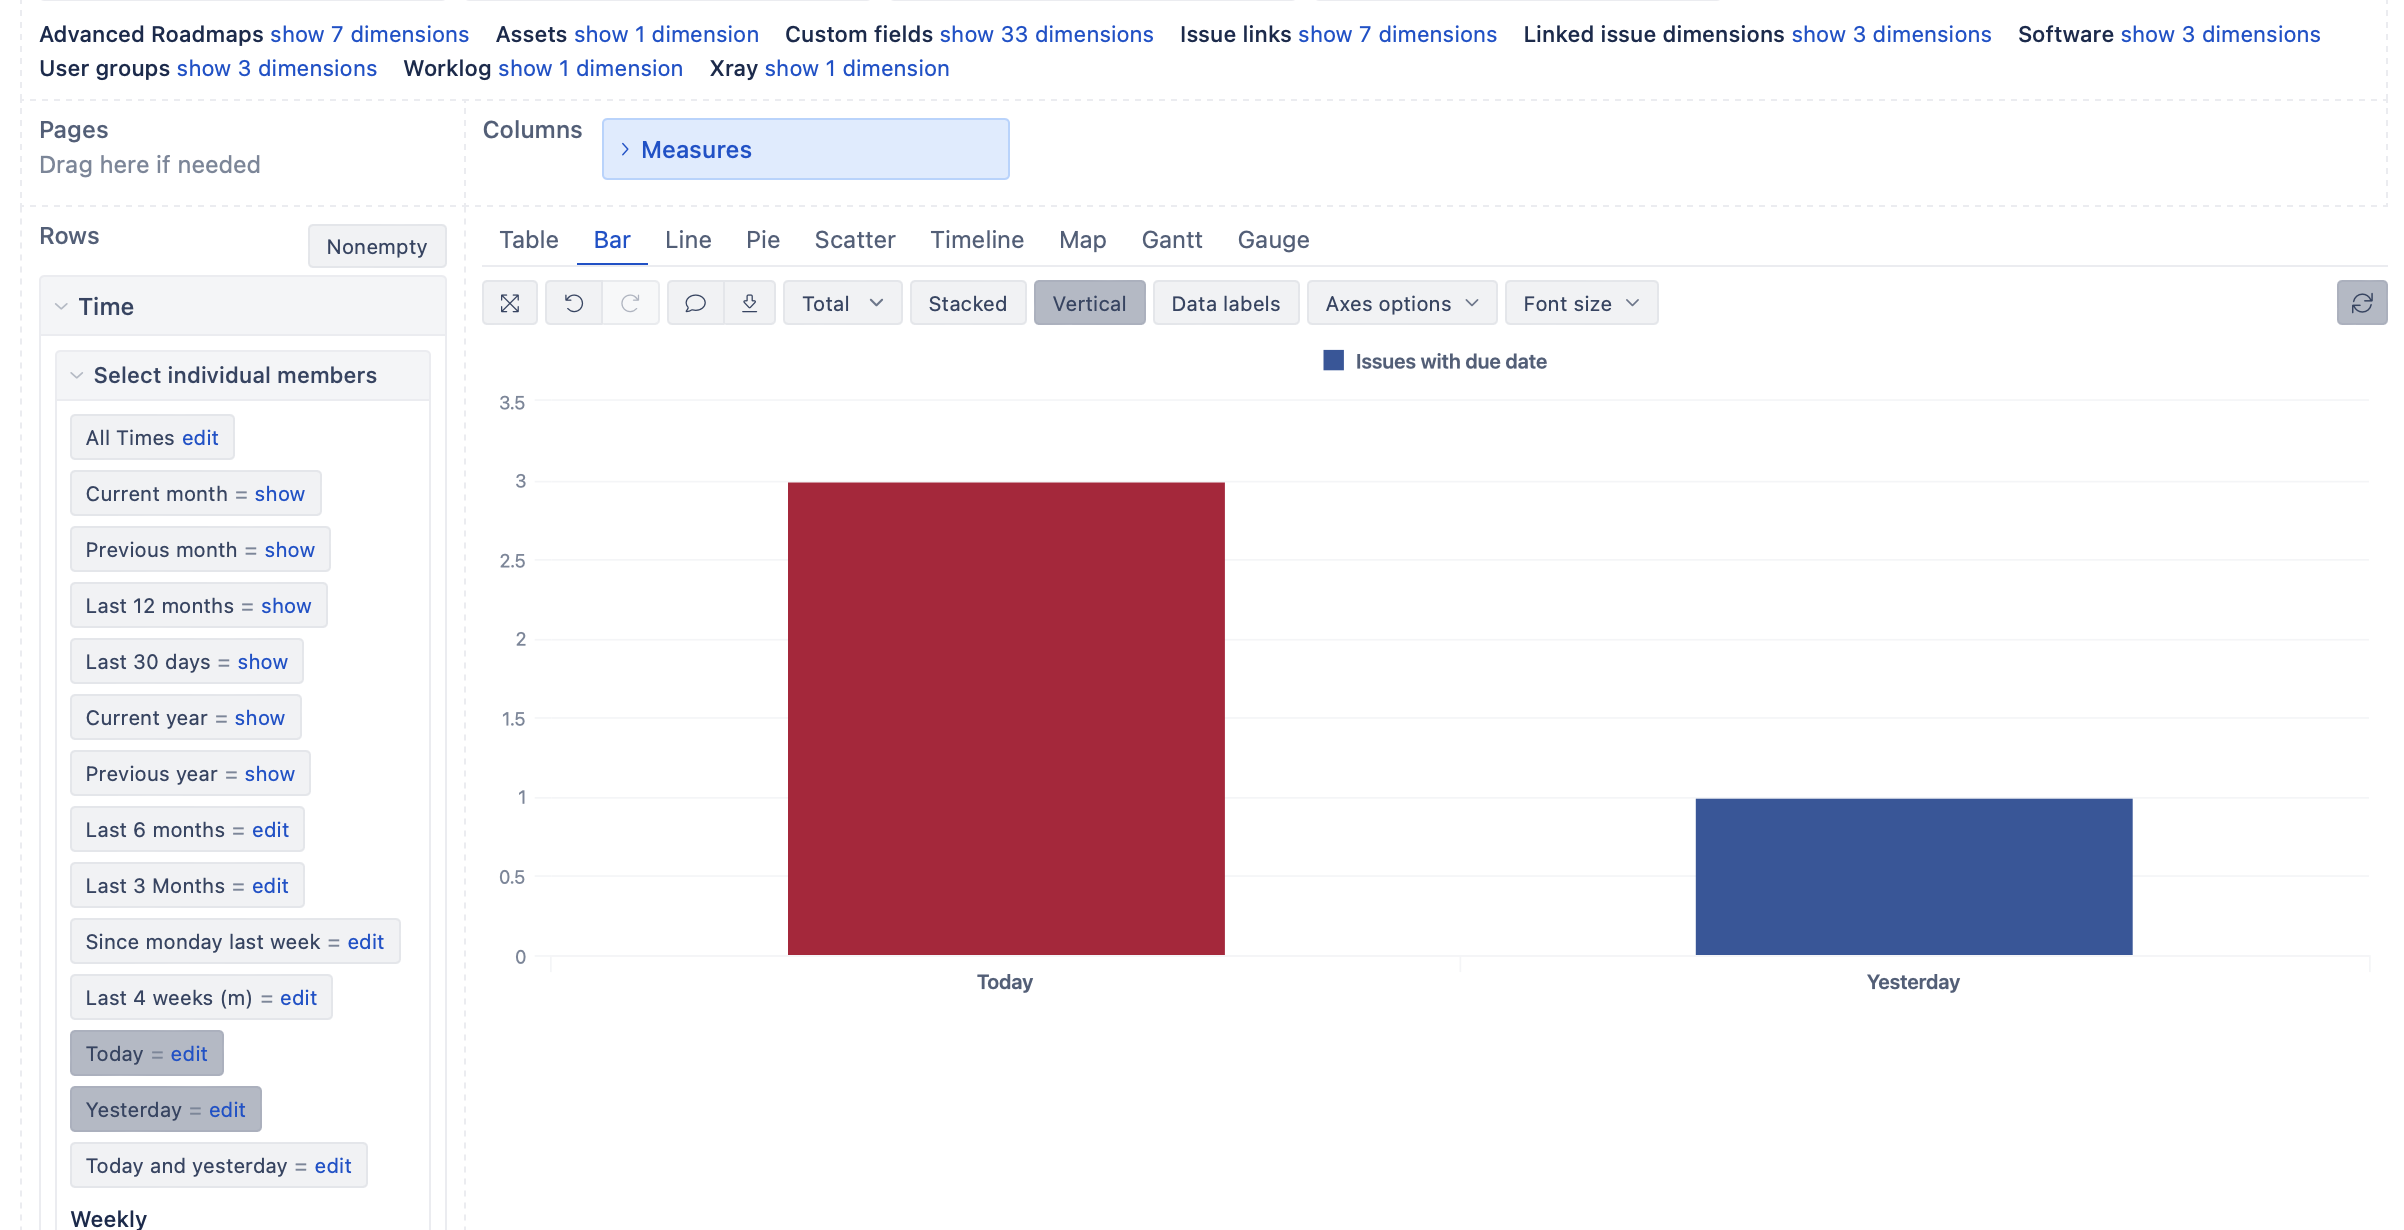Click the blue Yesterday bar
2404x1230 pixels.
(1914, 876)
